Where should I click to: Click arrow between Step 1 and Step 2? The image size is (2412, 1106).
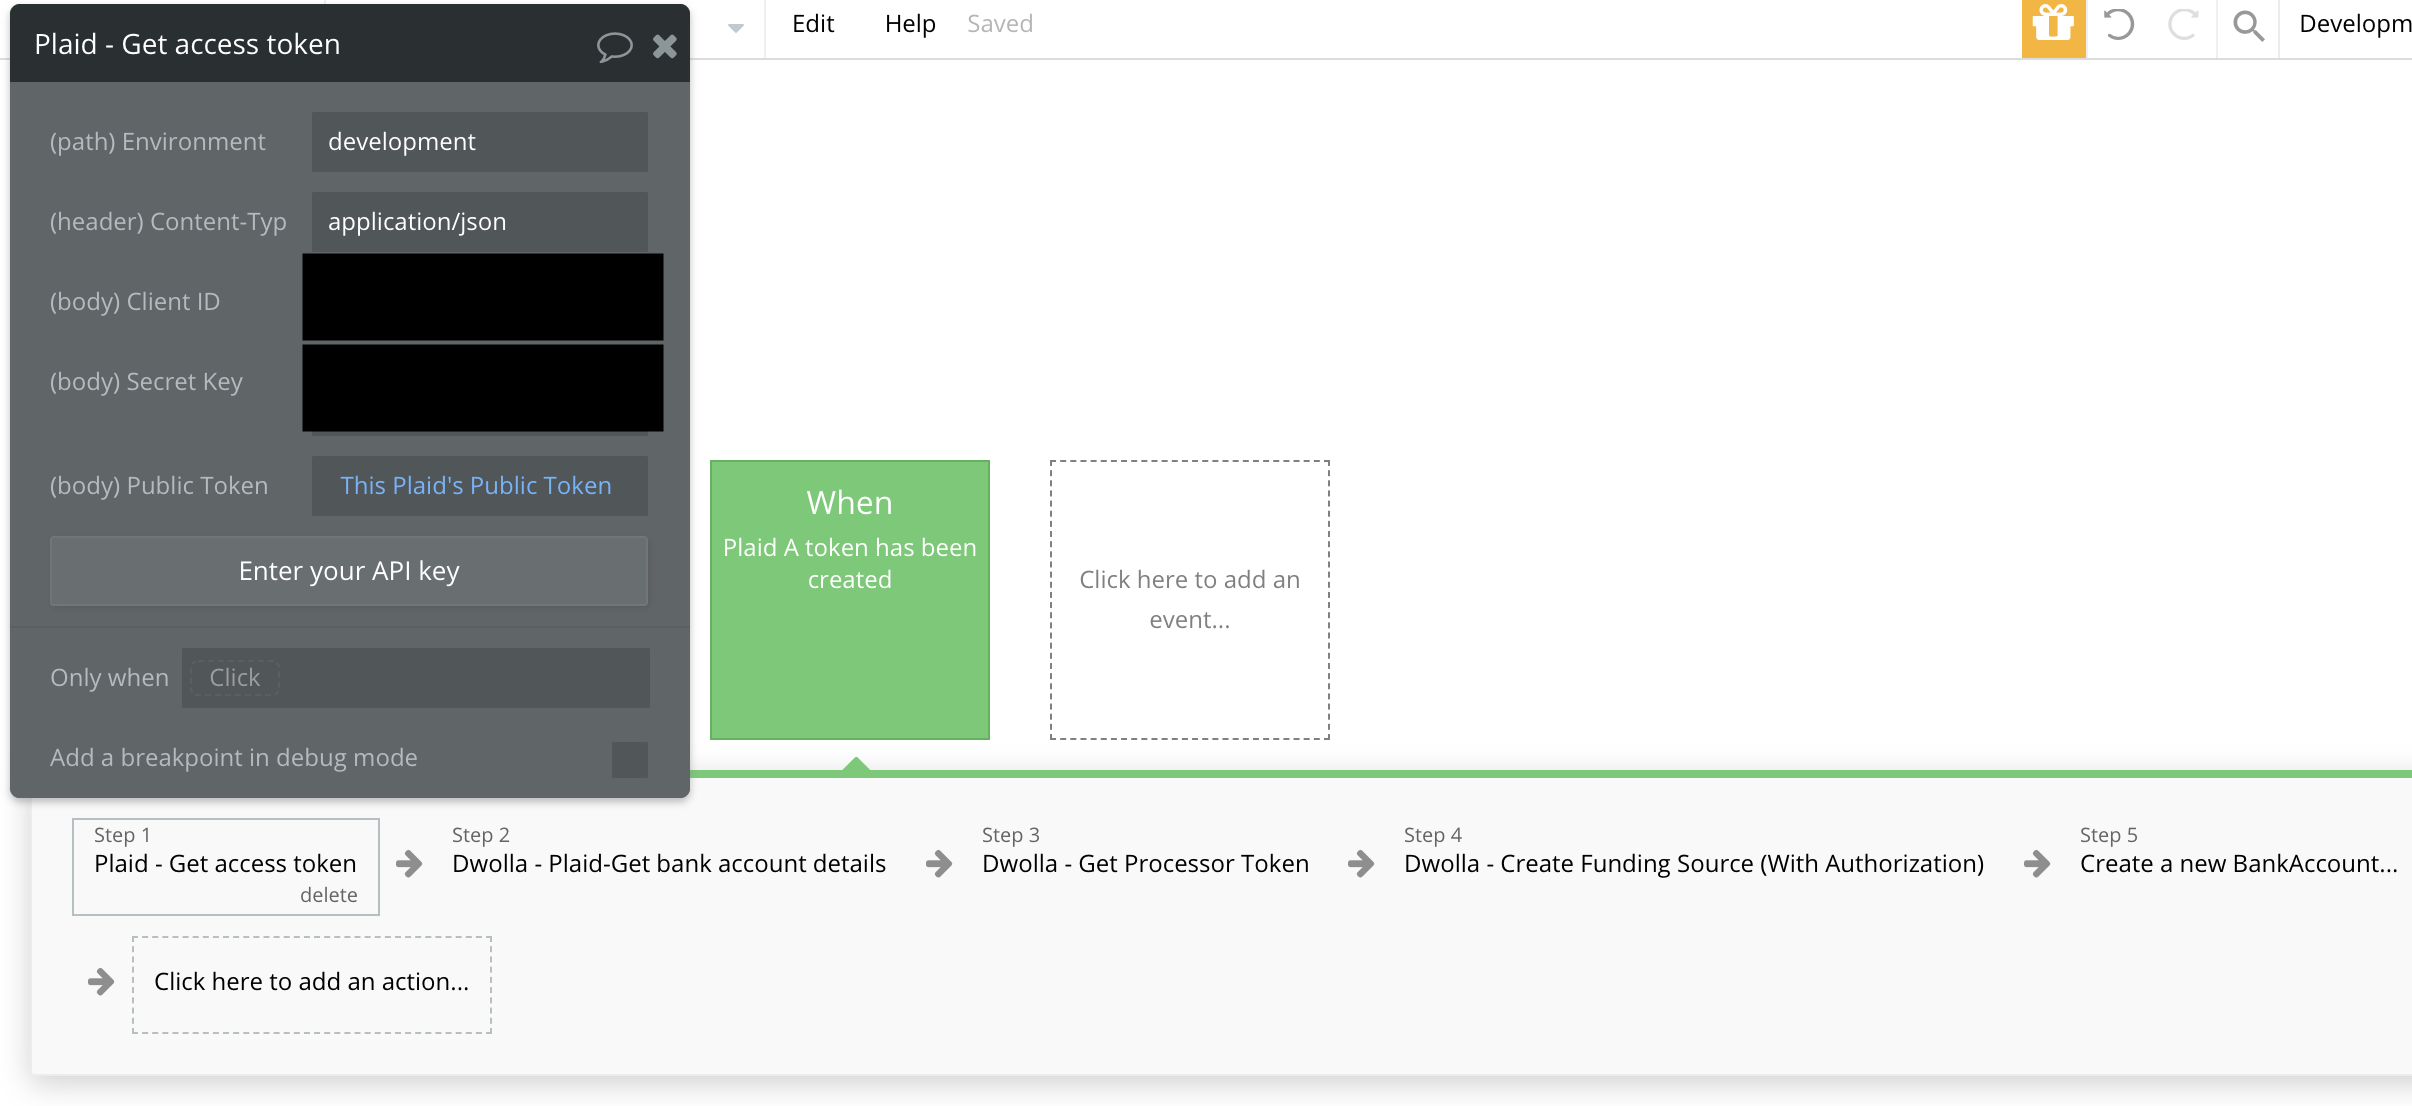click(409, 864)
